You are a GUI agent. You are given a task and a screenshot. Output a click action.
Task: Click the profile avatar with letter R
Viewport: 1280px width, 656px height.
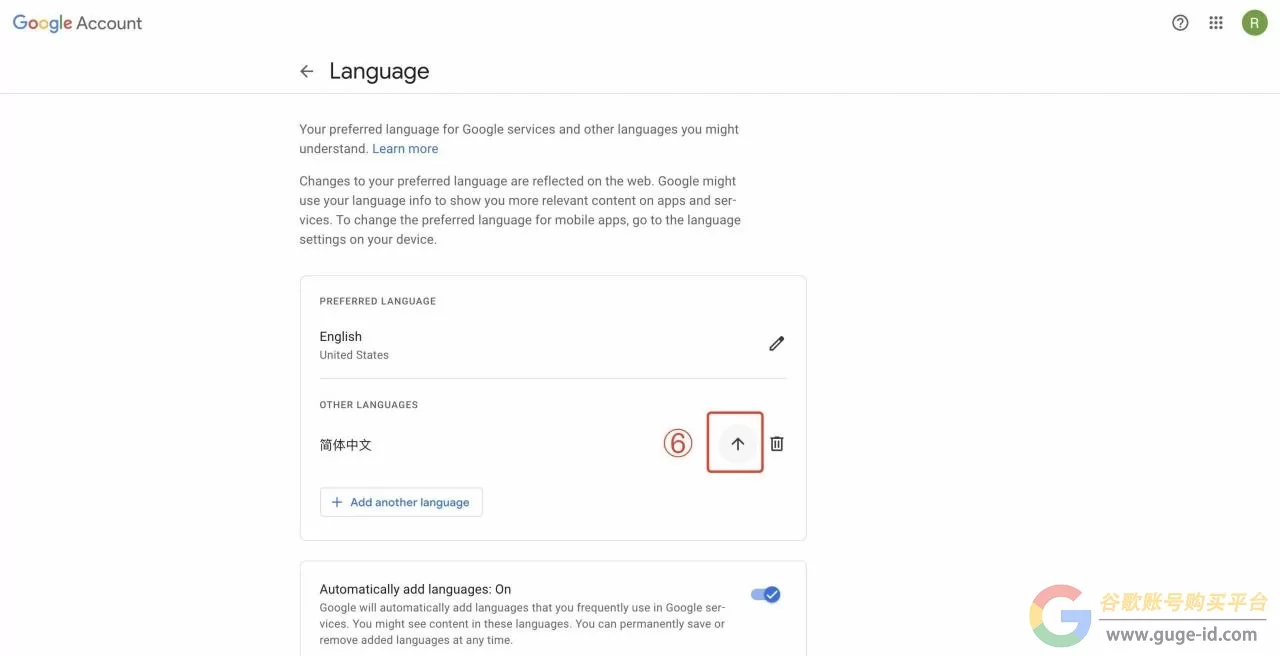[1254, 23]
